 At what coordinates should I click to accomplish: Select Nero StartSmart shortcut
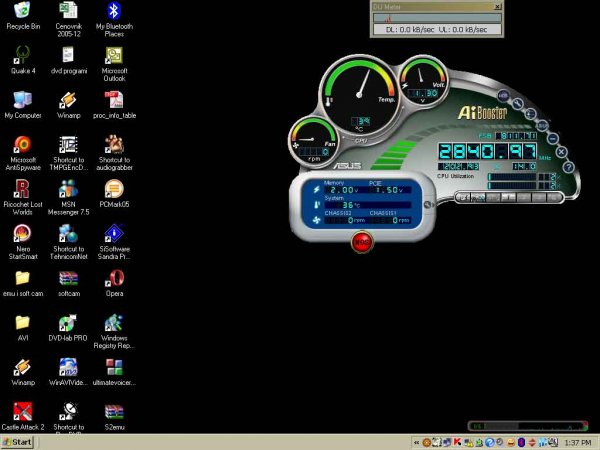pyautogui.click(x=23, y=241)
